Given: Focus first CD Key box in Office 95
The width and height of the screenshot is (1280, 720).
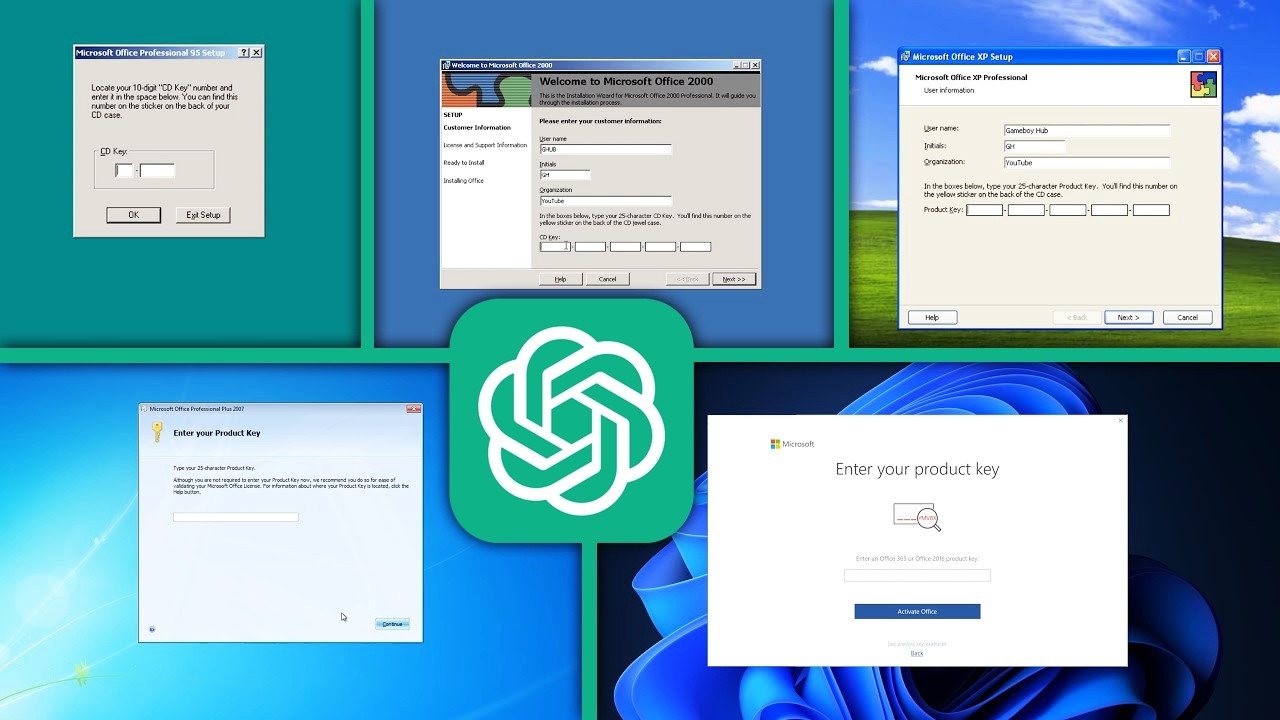Looking at the screenshot, I should point(124,171).
